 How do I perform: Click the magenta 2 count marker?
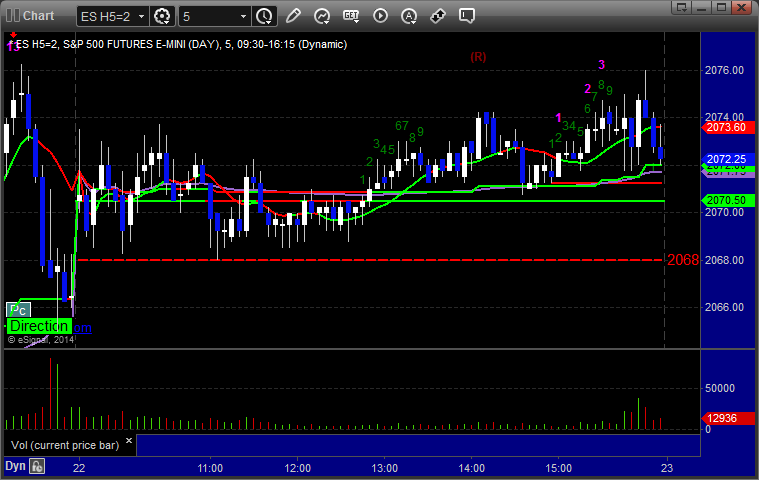point(588,89)
